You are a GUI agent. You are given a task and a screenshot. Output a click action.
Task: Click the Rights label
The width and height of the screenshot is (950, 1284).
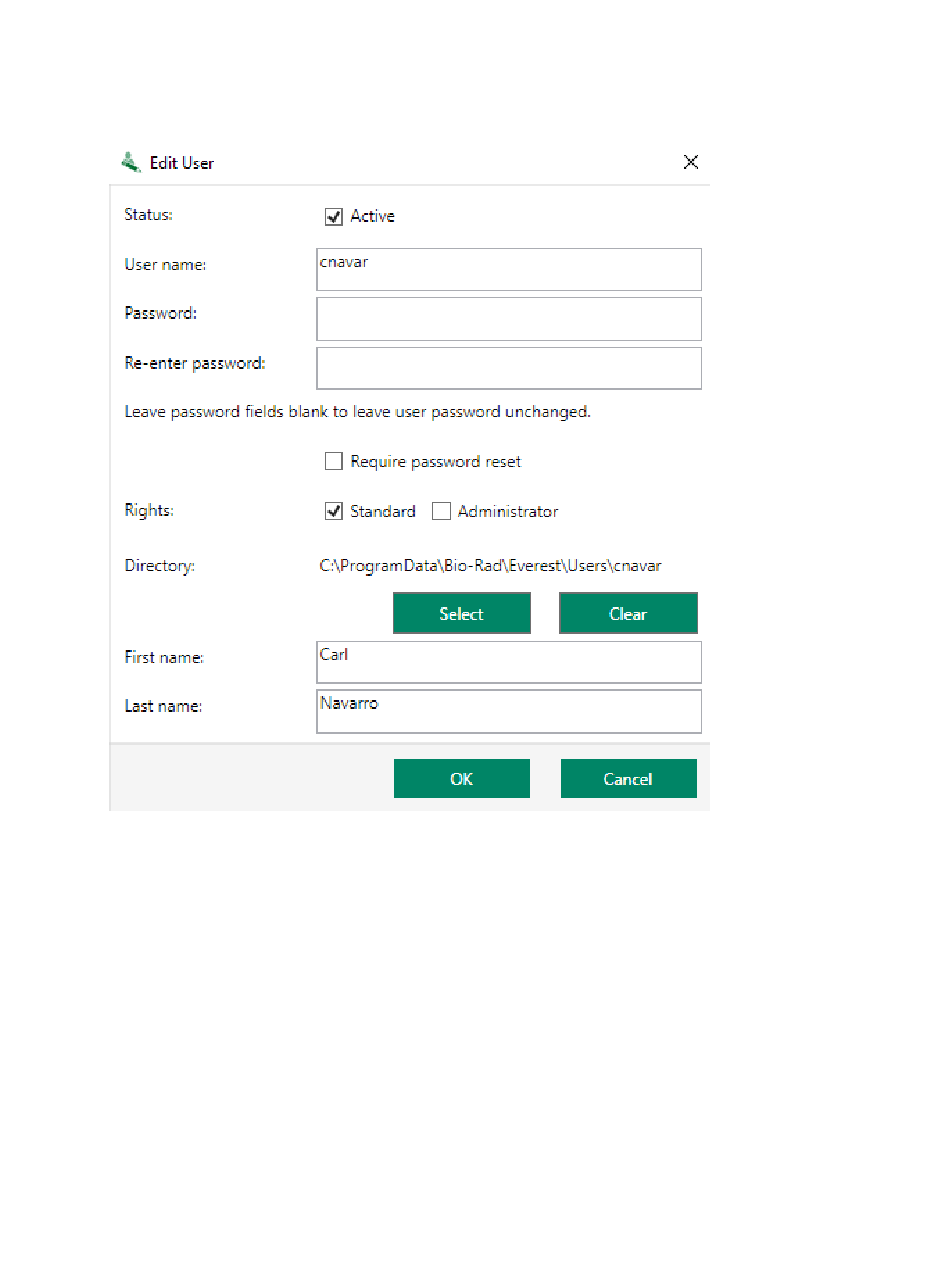pyautogui.click(x=149, y=511)
